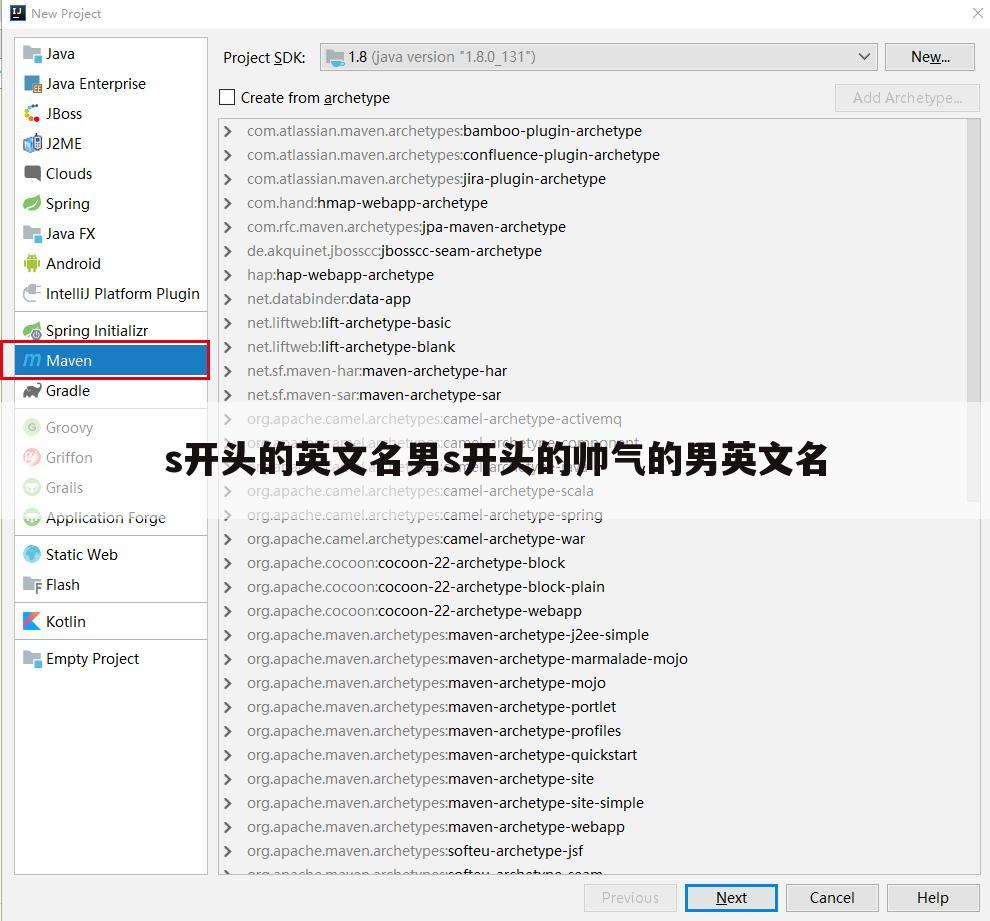Close the New Project dialog
This screenshot has width=990, height=921.
pos(977,13)
